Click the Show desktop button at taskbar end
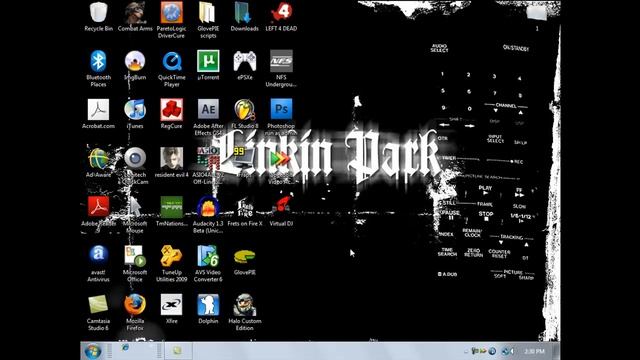The height and width of the screenshot is (360, 640). (x=556, y=351)
